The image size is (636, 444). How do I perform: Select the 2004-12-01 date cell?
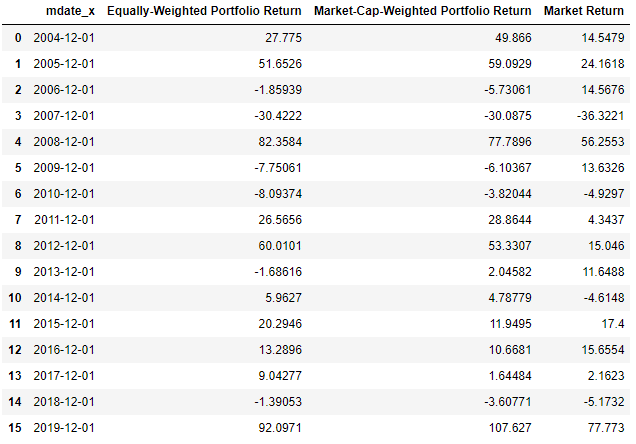[62, 38]
